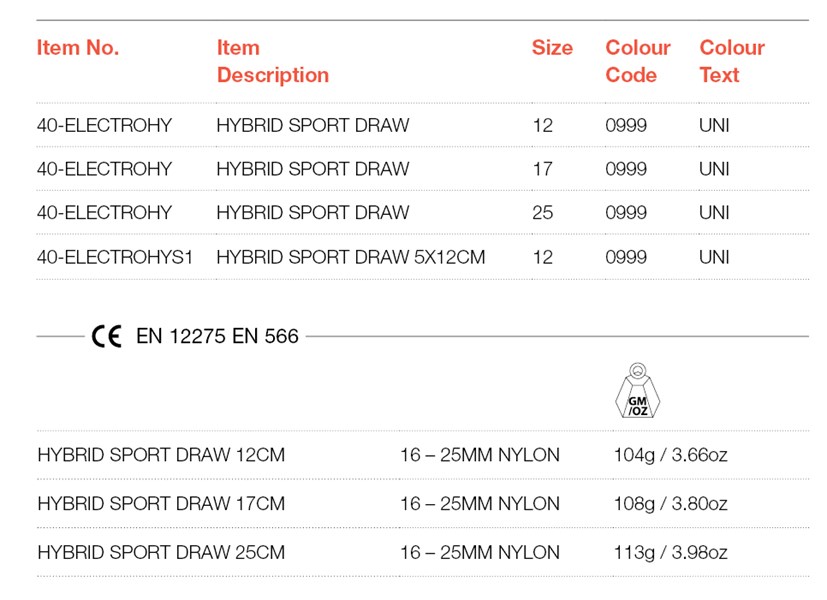This screenshot has height=600, width=827.
Task: Click the Colour Text column header
Action: point(732,61)
